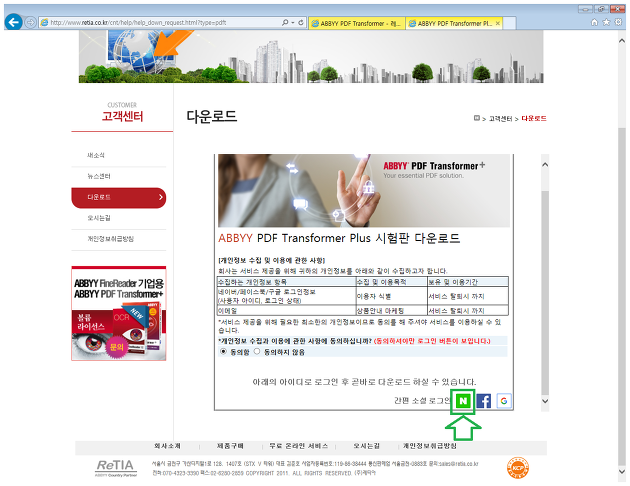Viewport: 630px width, 486px height.
Task: Open 오시는길 footer link
Action: pyautogui.click(x=366, y=446)
